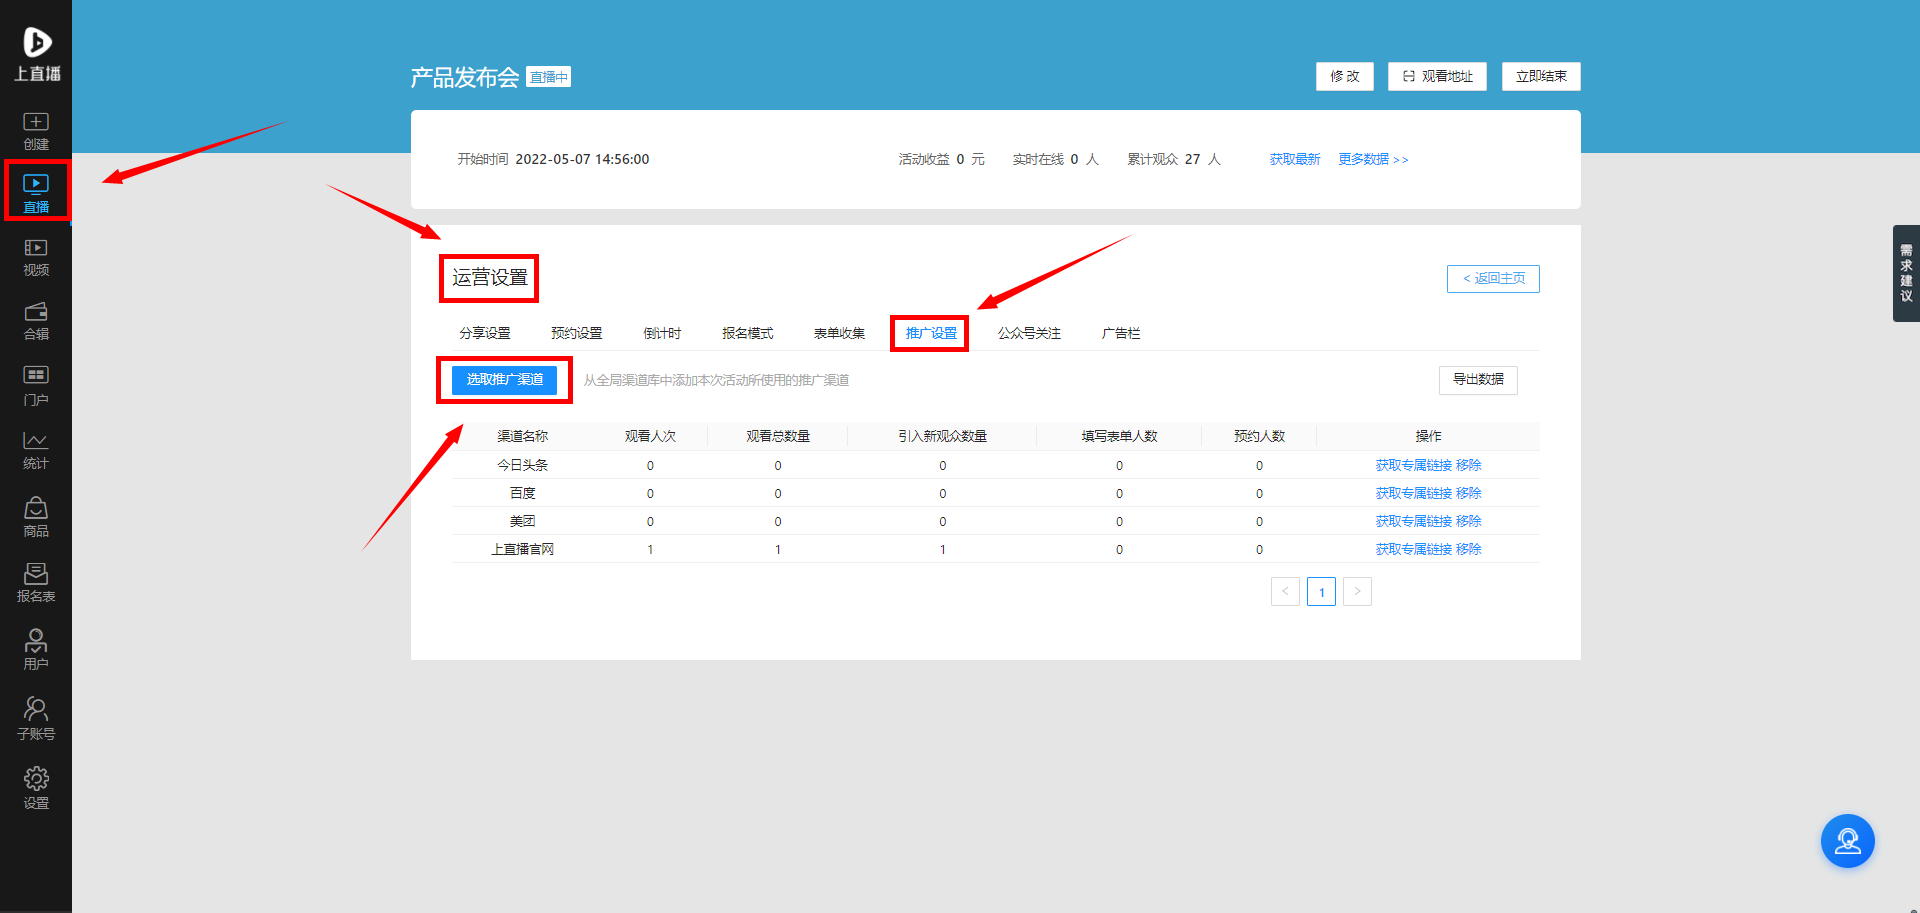Open 商品 in the sidebar
The image size is (1920, 913).
[36, 518]
